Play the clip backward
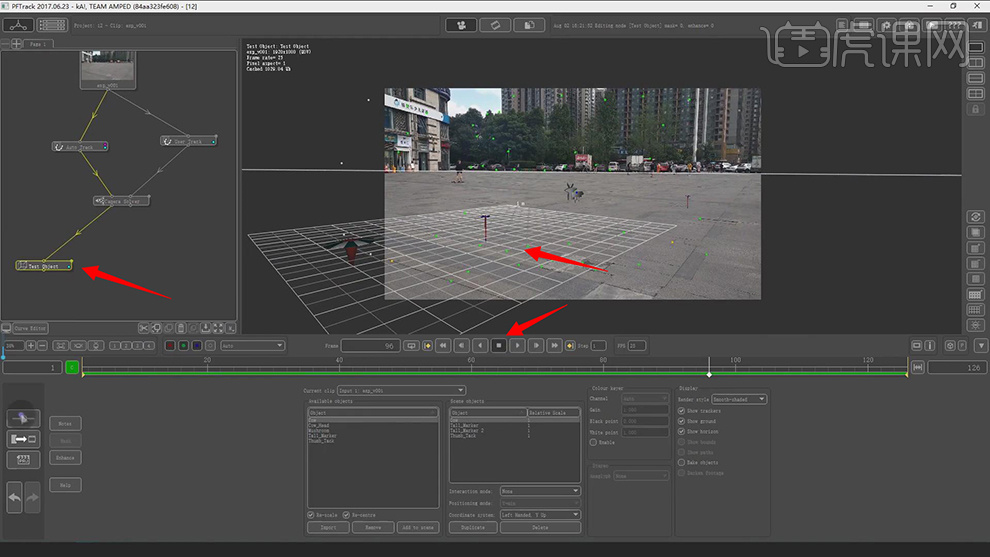 480,345
